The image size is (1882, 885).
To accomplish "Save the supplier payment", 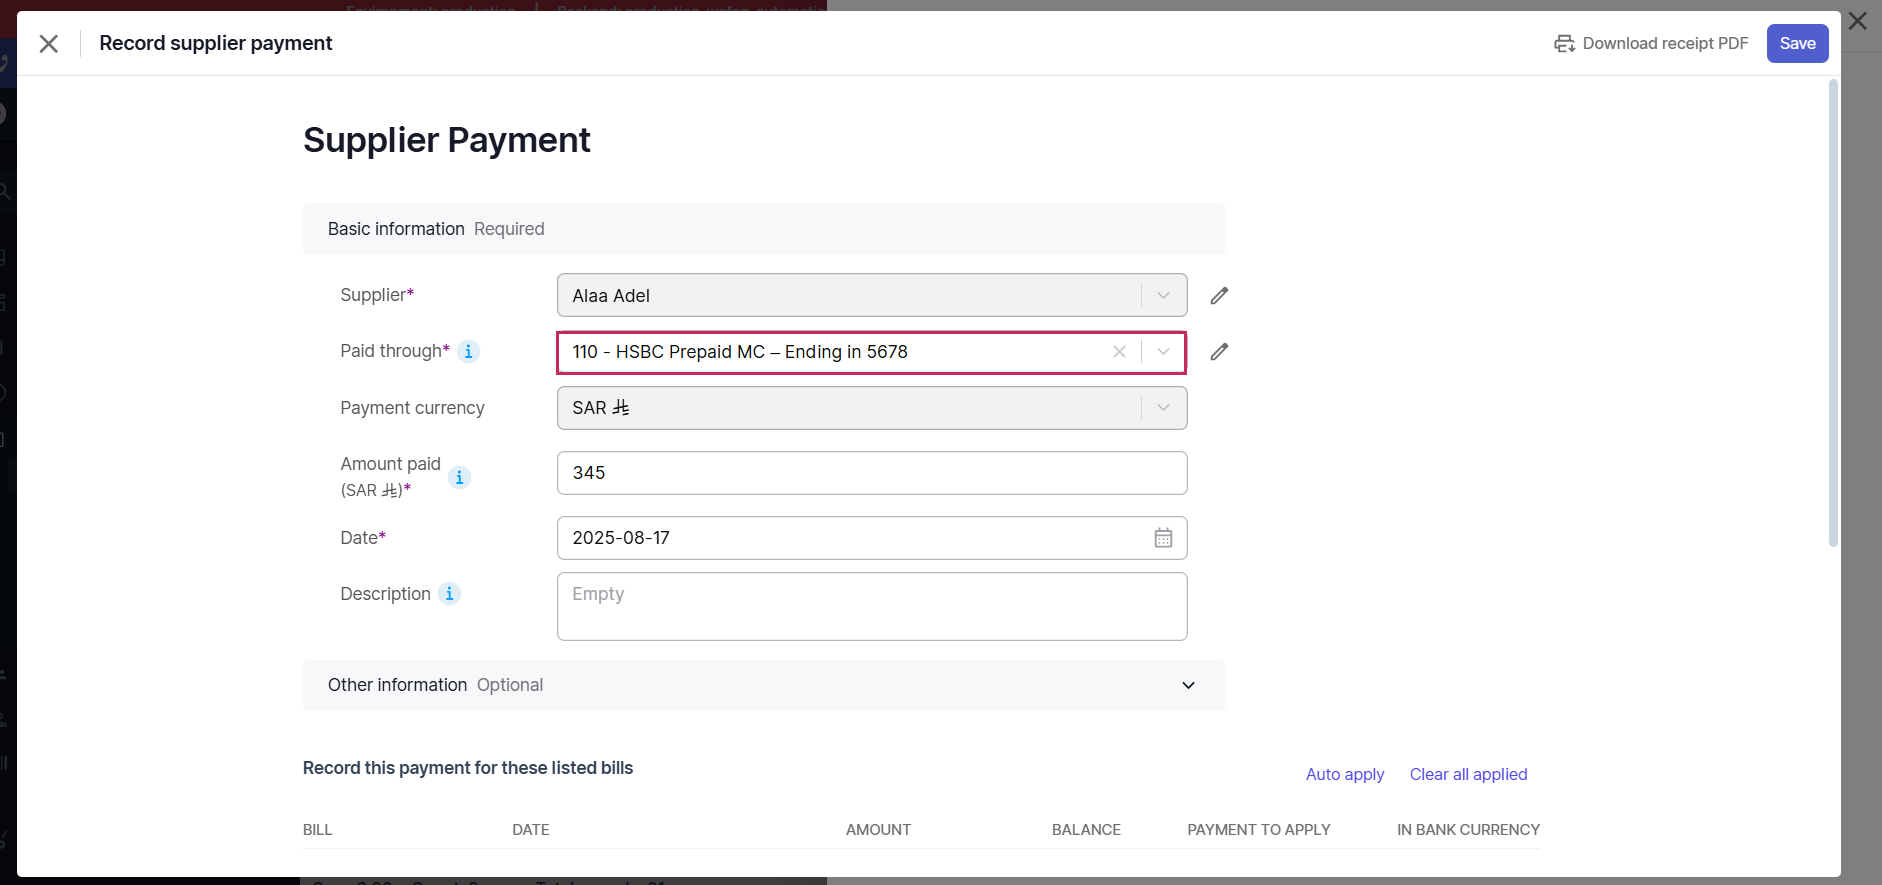I will (x=1796, y=43).
